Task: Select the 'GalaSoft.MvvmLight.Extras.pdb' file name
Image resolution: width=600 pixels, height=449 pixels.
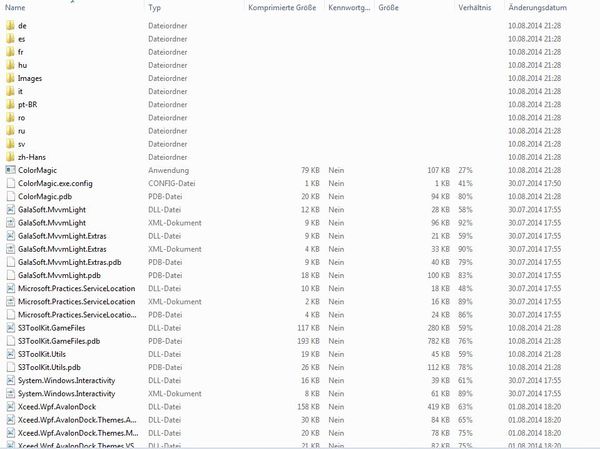Action: [70, 262]
